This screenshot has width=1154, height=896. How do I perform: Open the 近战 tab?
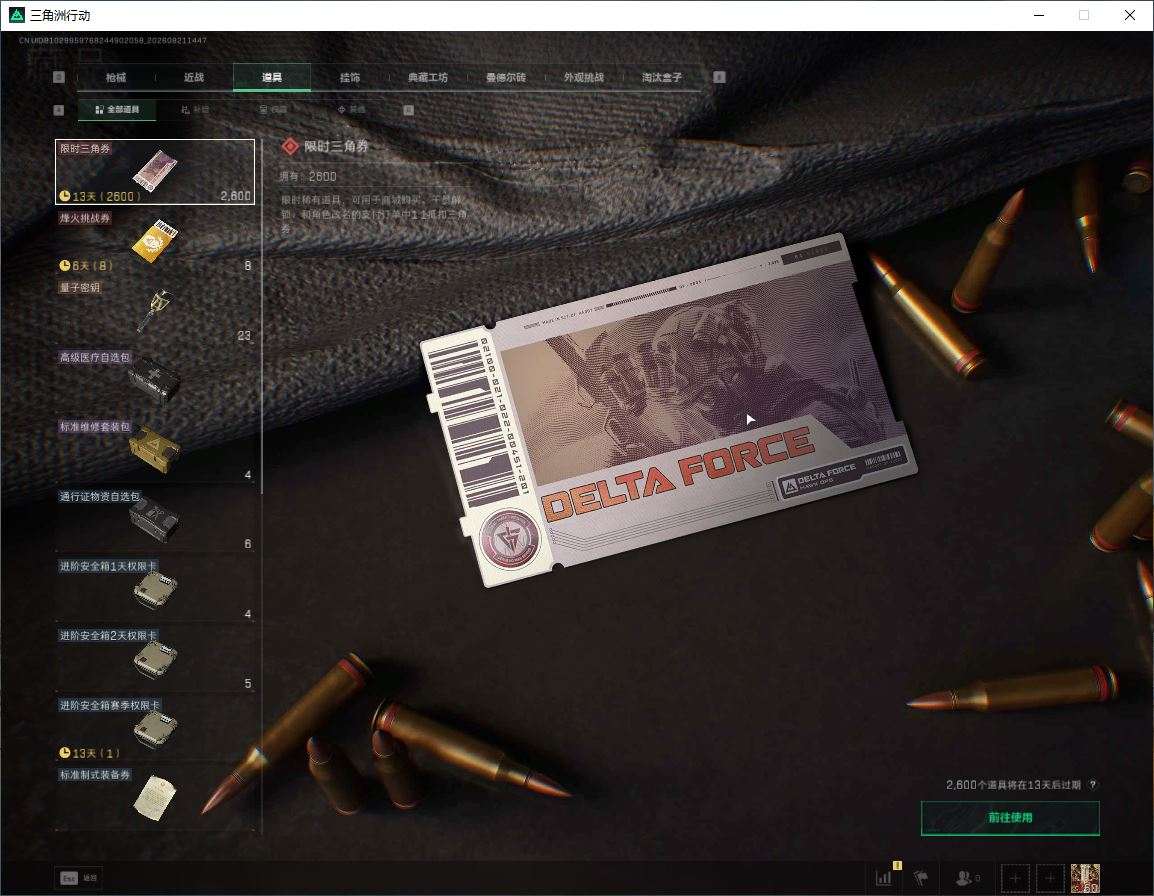tap(194, 77)
